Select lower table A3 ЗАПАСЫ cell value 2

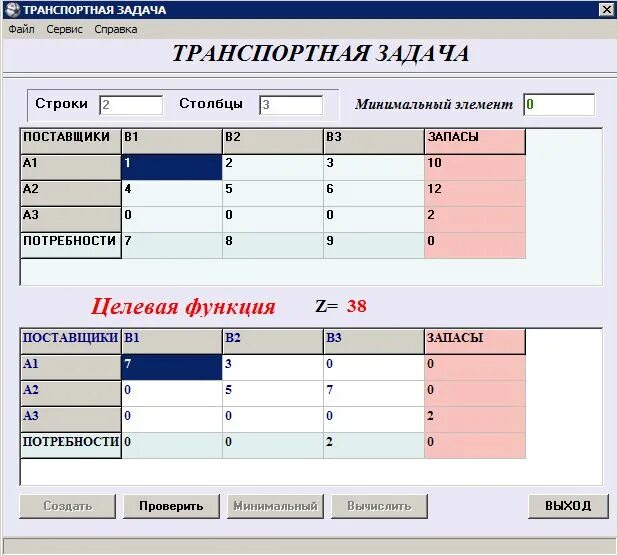coord(475,420)
